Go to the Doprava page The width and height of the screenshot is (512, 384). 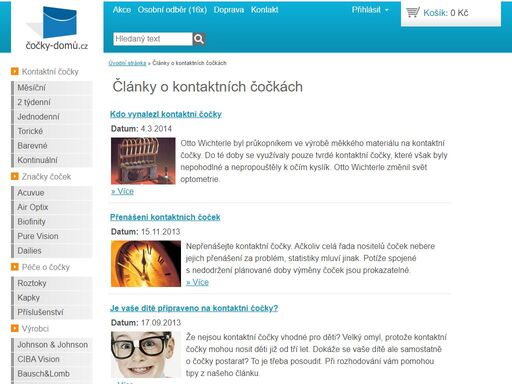(229, 10)
